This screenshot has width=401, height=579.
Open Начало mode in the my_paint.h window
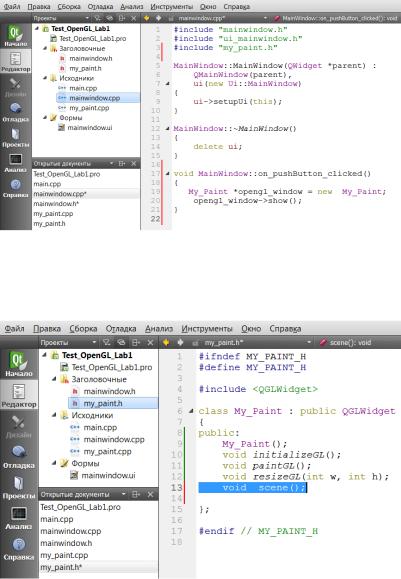[x=18, y=364]
